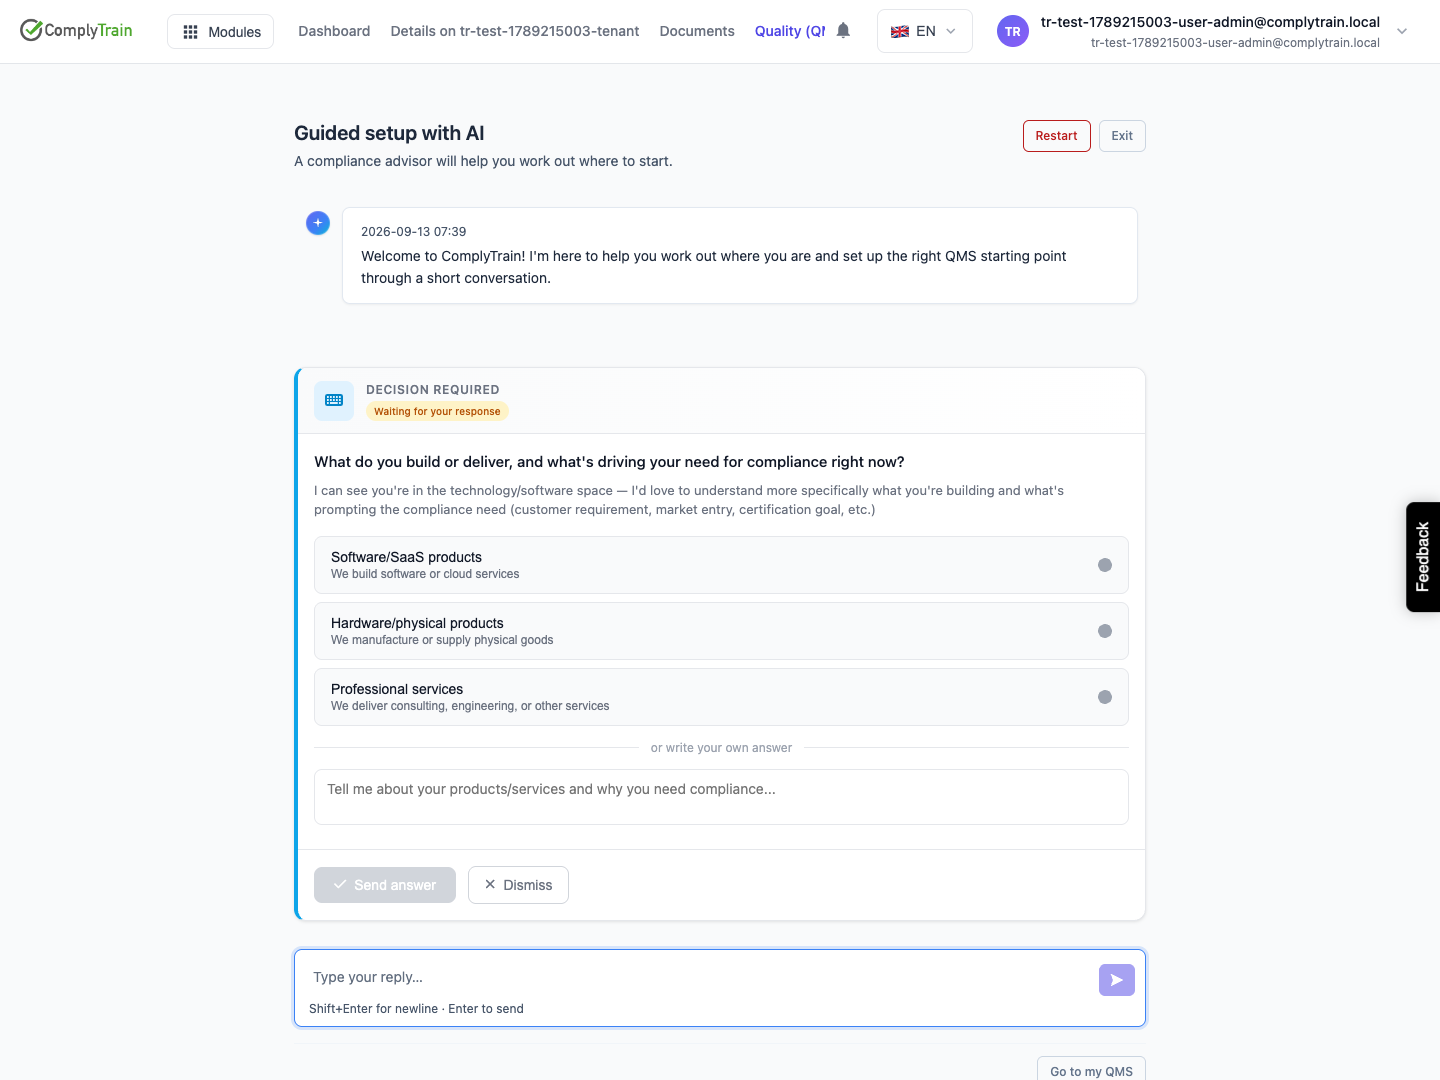Click the blue advisor avatar icon
Image resolution: width=1440 pixels, height=1080 pixels.
click(x=318, y=223)
